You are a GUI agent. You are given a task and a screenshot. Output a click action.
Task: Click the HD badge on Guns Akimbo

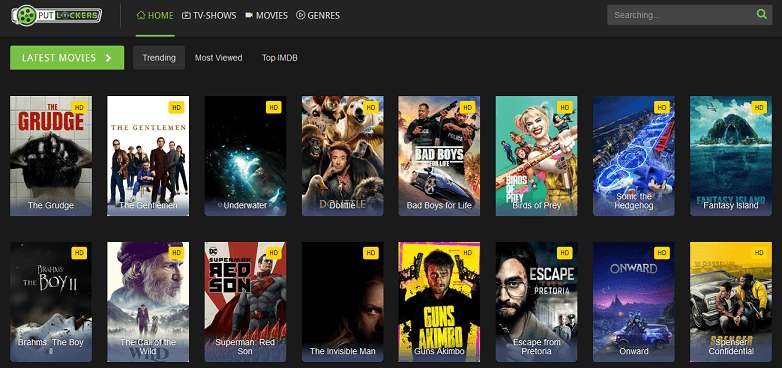coord(467,253)
